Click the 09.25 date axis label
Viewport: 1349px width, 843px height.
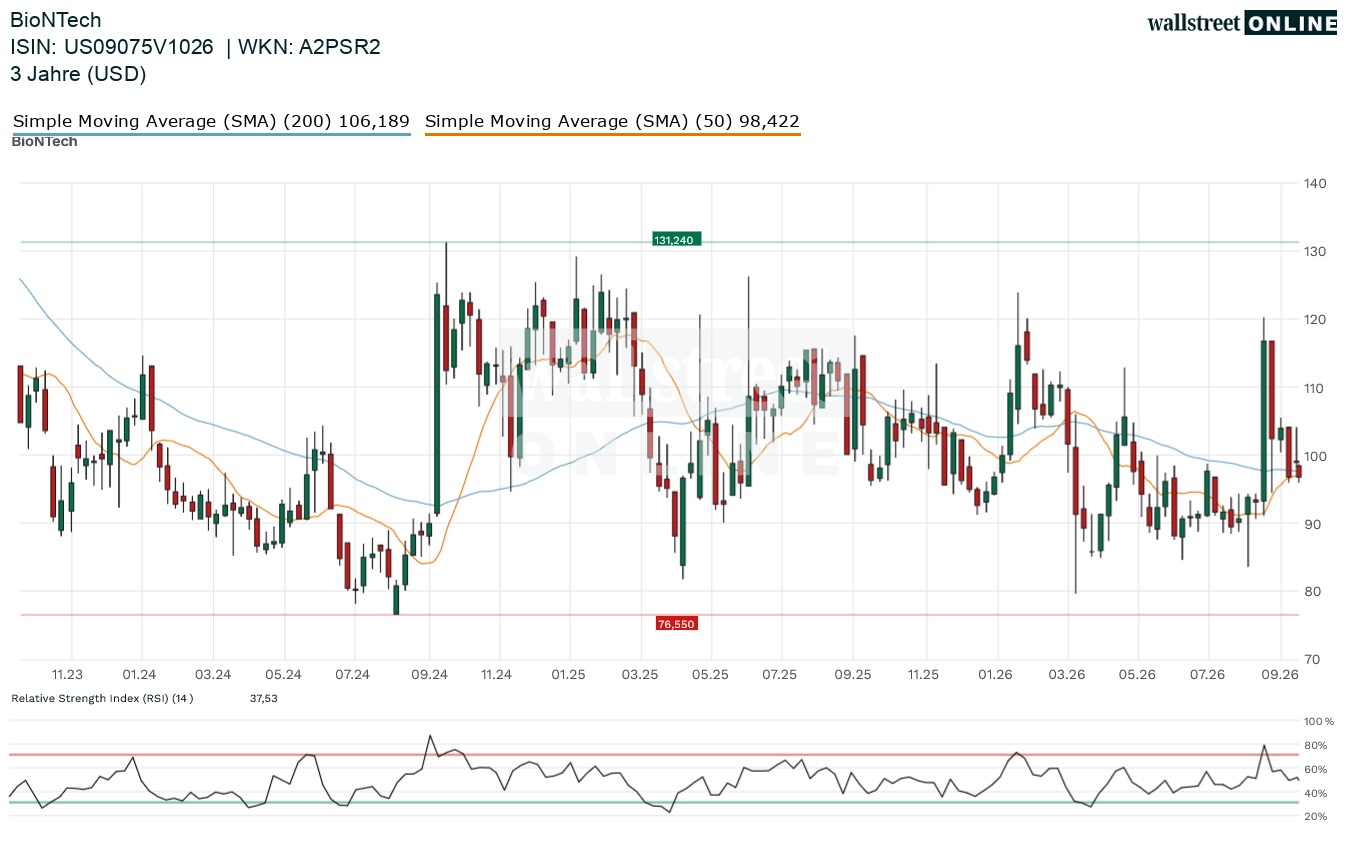853,675
